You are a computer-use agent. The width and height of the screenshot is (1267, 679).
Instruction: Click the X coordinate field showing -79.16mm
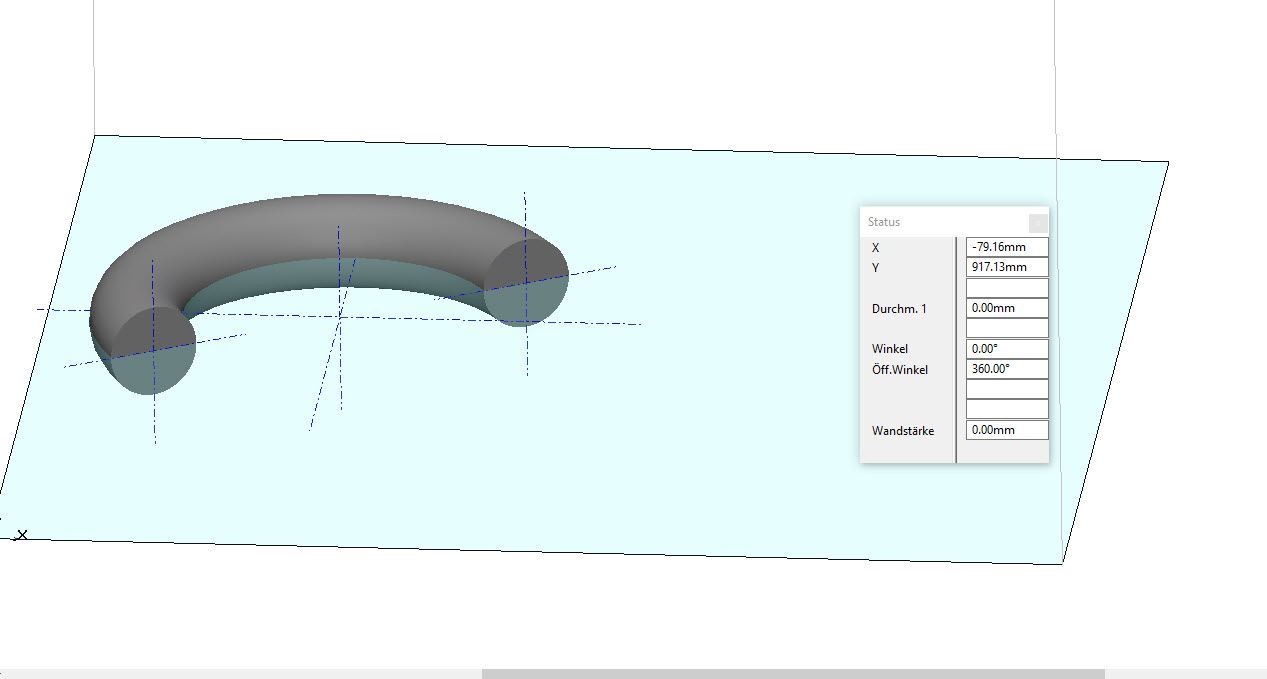tap(1007, 247)
